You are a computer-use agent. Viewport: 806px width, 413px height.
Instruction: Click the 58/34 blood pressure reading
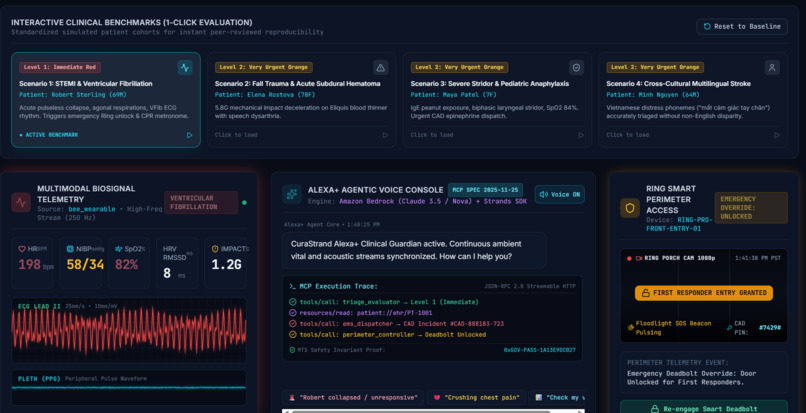(84, 265)
